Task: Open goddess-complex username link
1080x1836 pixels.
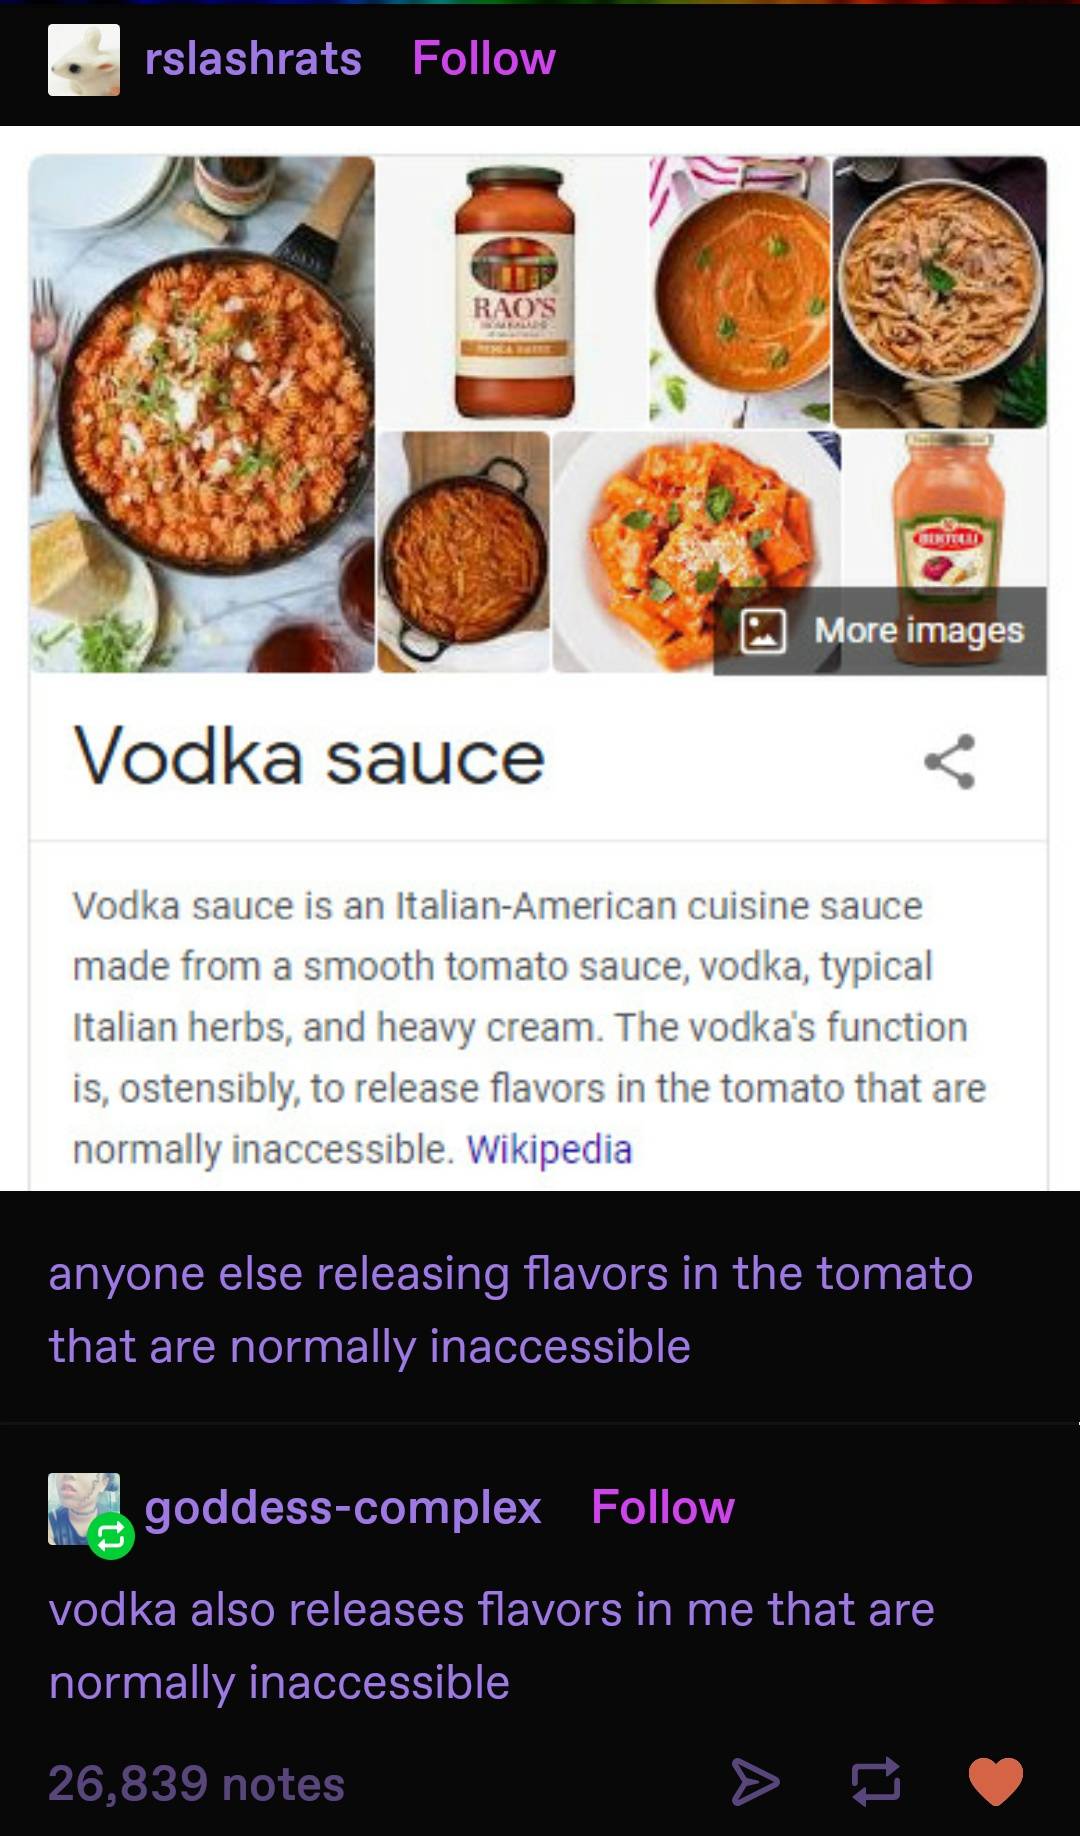Action: click(343, 1507)
